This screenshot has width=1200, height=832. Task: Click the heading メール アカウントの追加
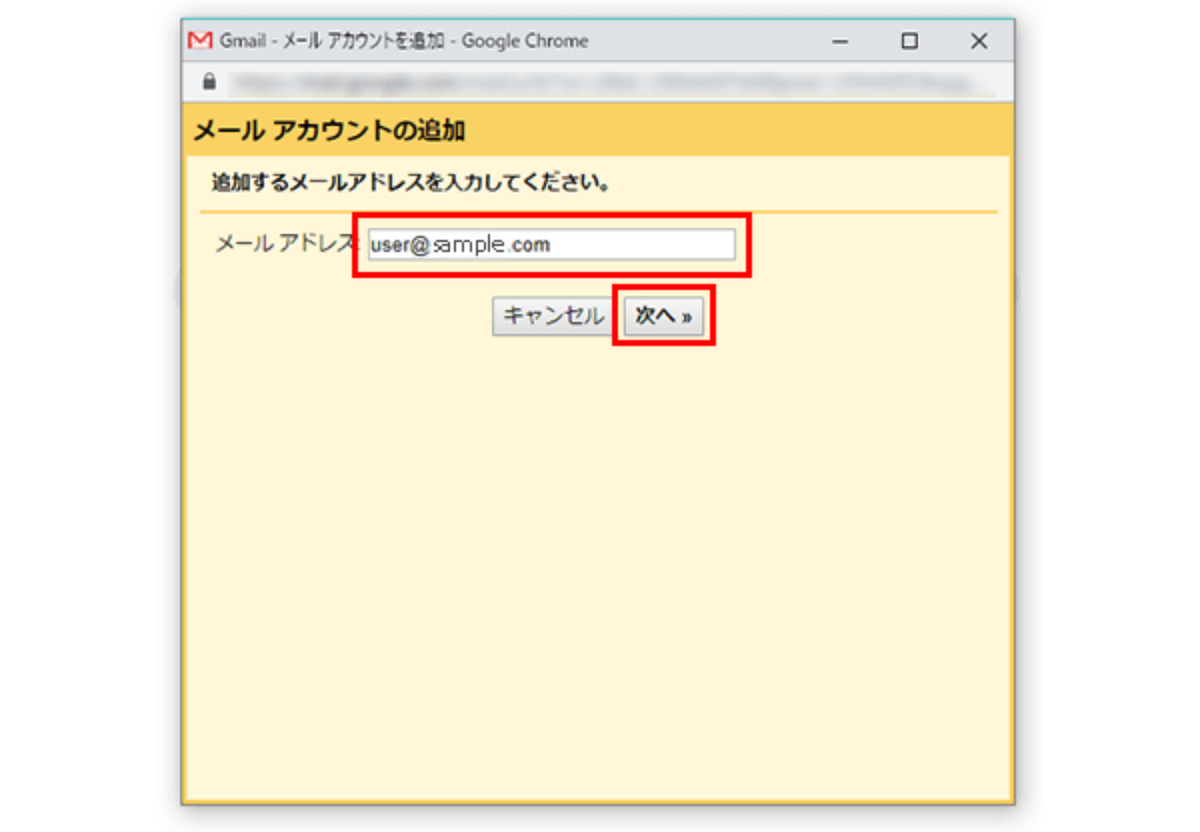click(x=329, y=130)
